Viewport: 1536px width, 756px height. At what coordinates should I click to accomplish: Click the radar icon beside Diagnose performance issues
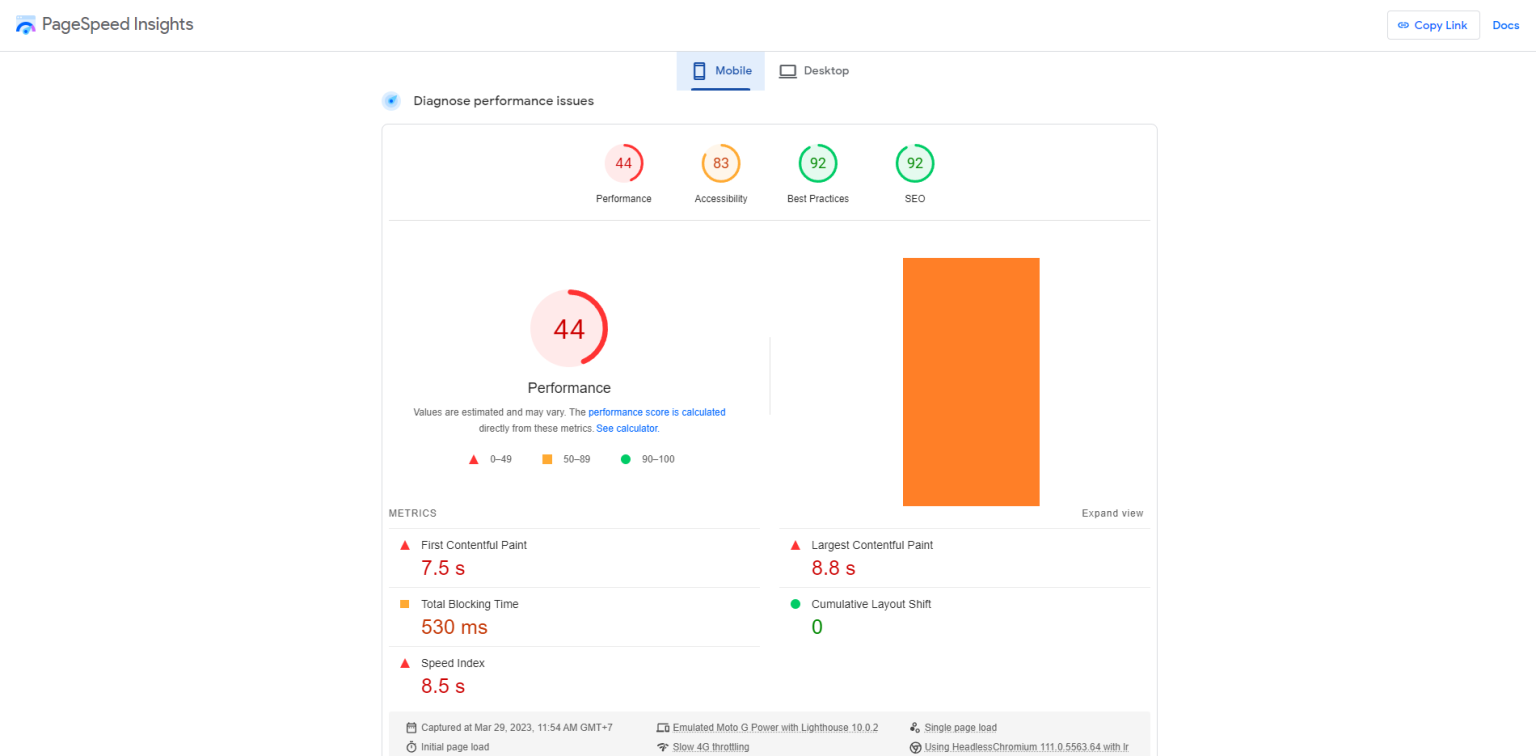coord(391,100)
